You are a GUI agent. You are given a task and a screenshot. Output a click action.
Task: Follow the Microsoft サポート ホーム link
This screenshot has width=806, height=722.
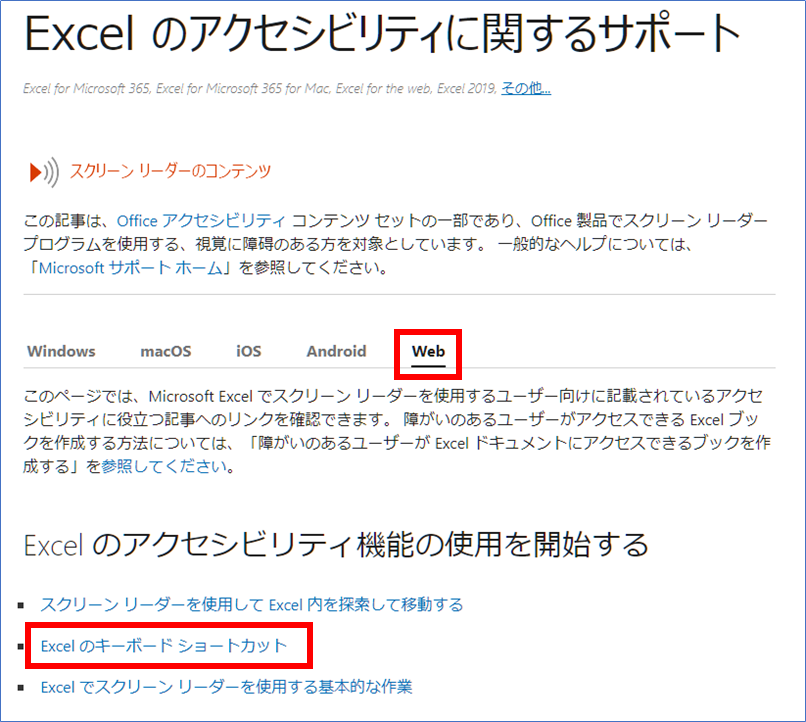[131, 268]
